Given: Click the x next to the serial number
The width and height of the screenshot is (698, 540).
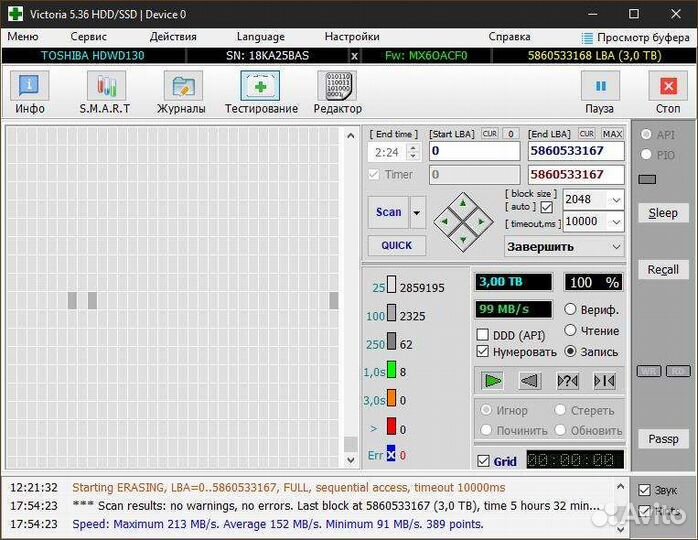Looking at the screenshot, I should pos(354,56).
